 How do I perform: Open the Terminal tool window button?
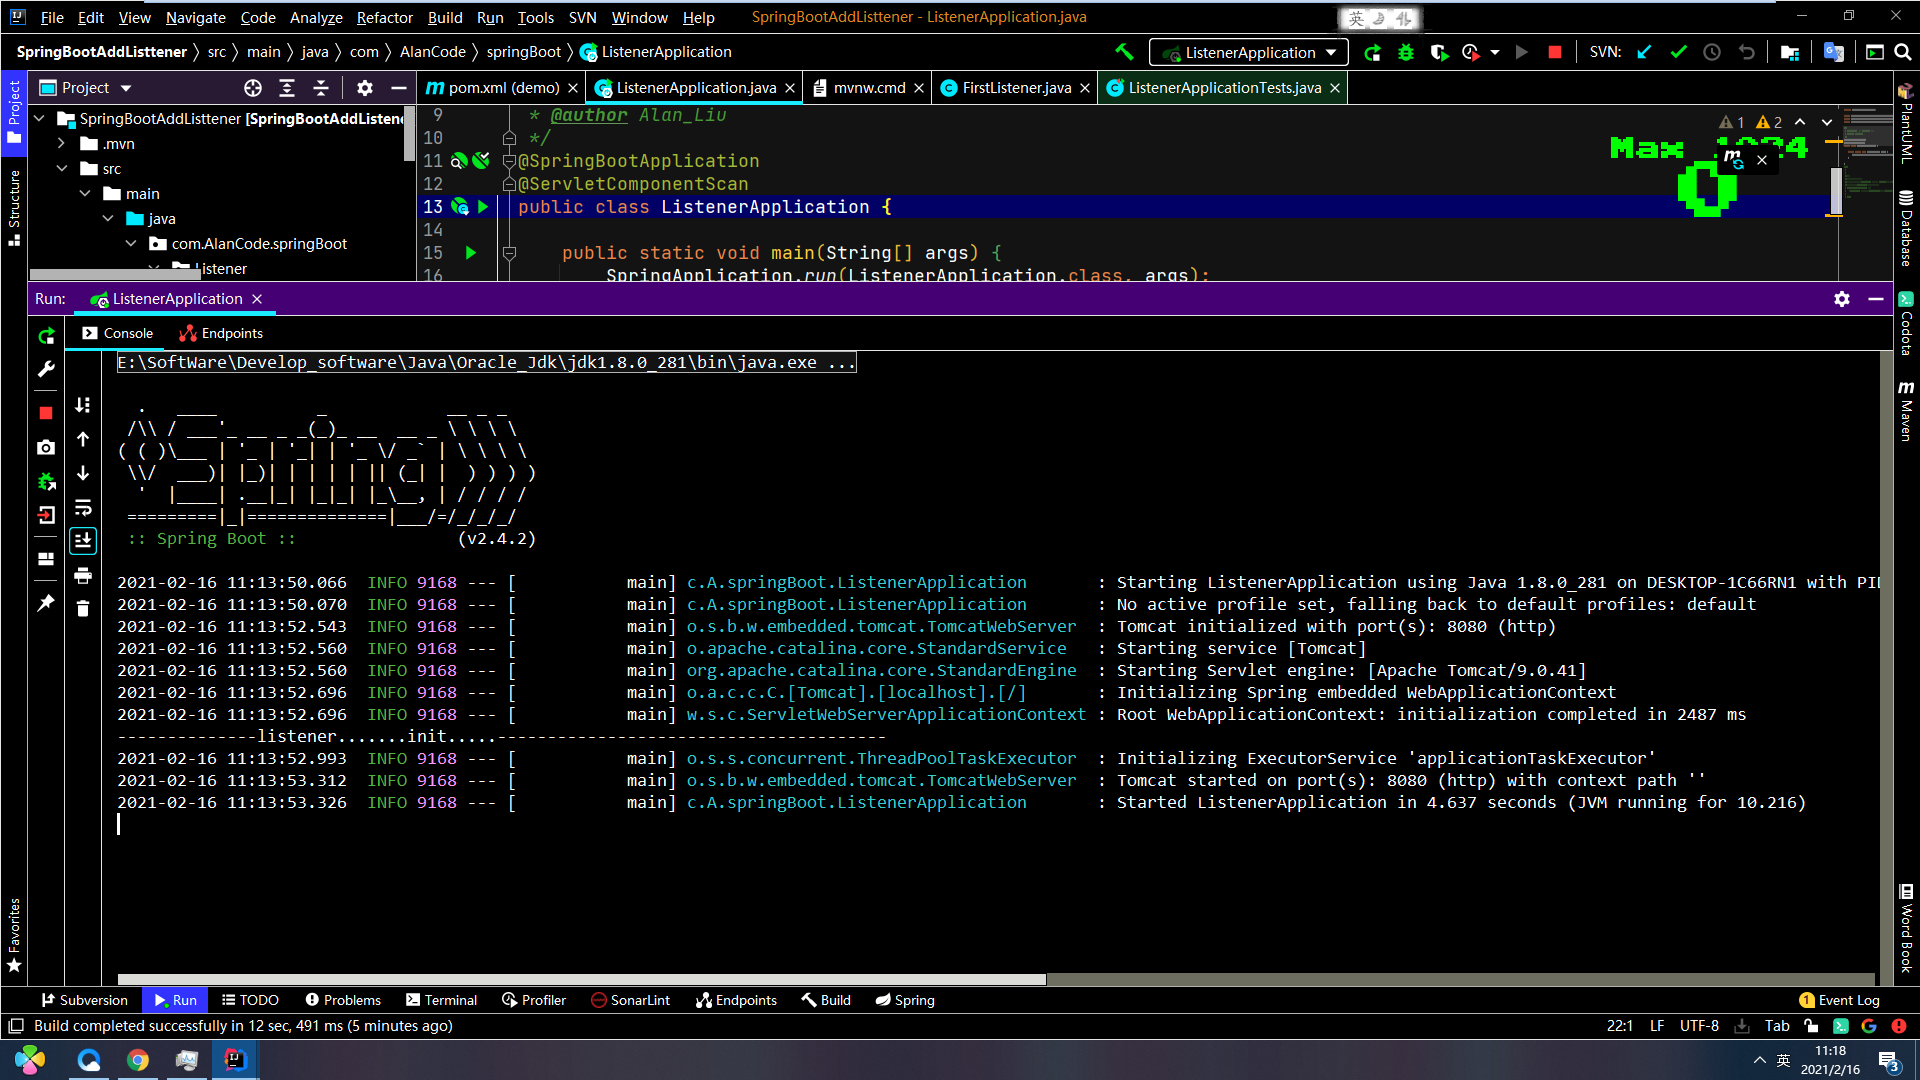[441, 1000]
